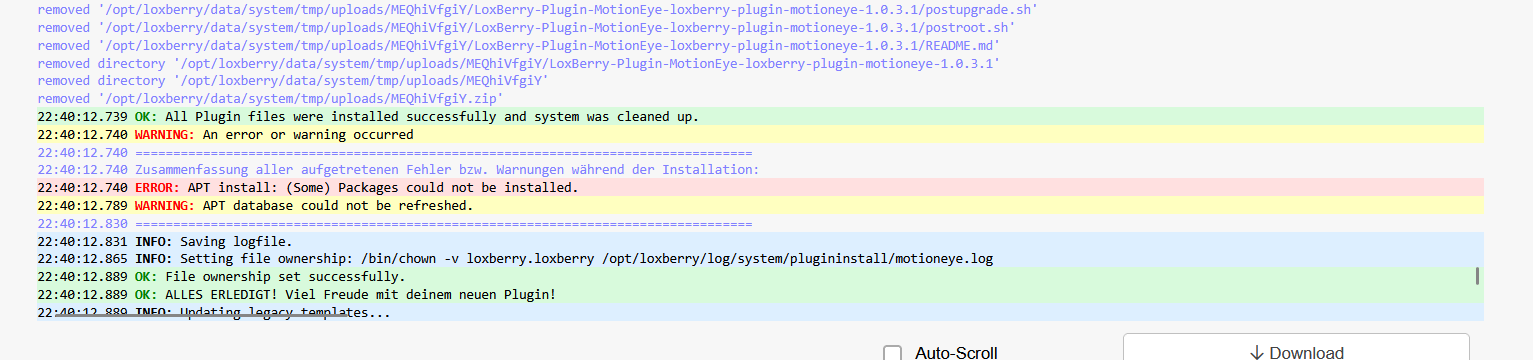This screenshot has width=1533, height=360.
Task: Click the 'WARNING: APT database could not be refreshed' line
Action: click(760, 206)
